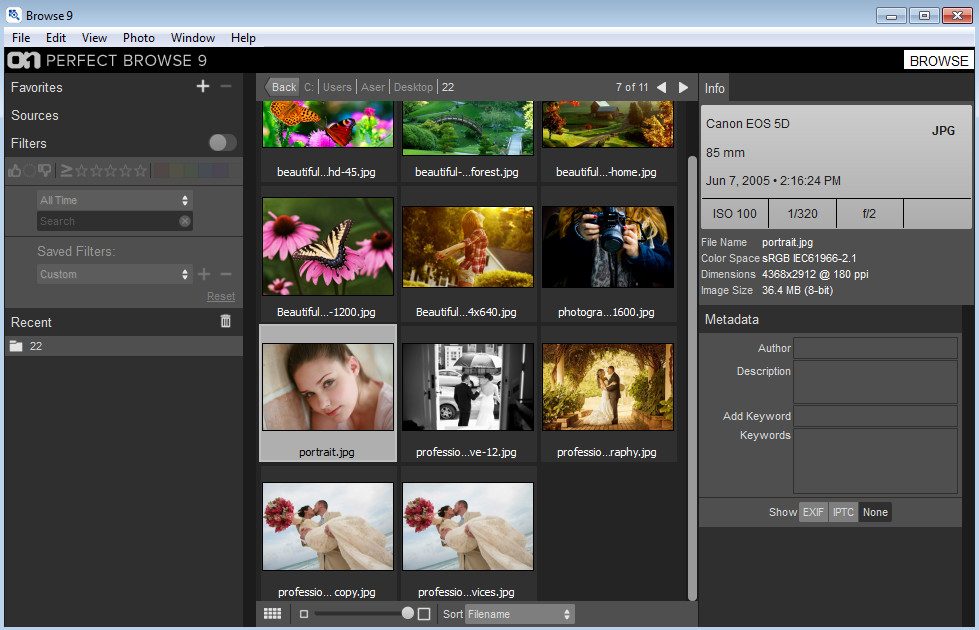Go to next image with right arrow
The width and height of the screenshot is (979, 630).
click(x=684, y=87)
